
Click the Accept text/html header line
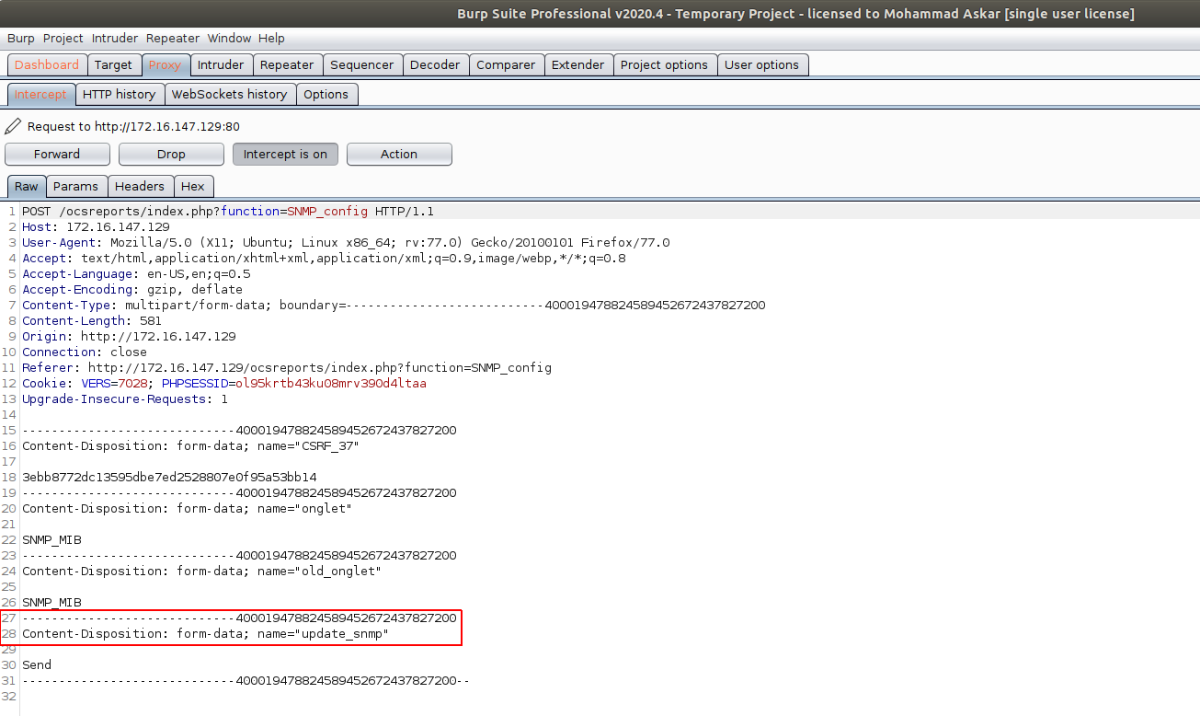[x=324, y=258]
